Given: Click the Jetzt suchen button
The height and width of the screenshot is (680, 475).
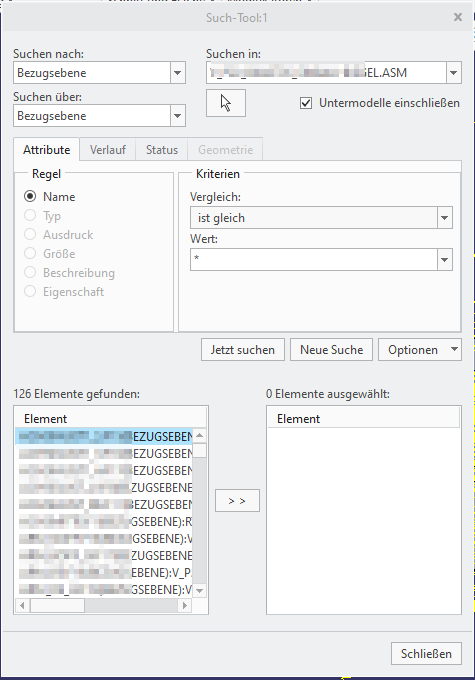Looking at the screenshot, I should click(x=243, y=350).
